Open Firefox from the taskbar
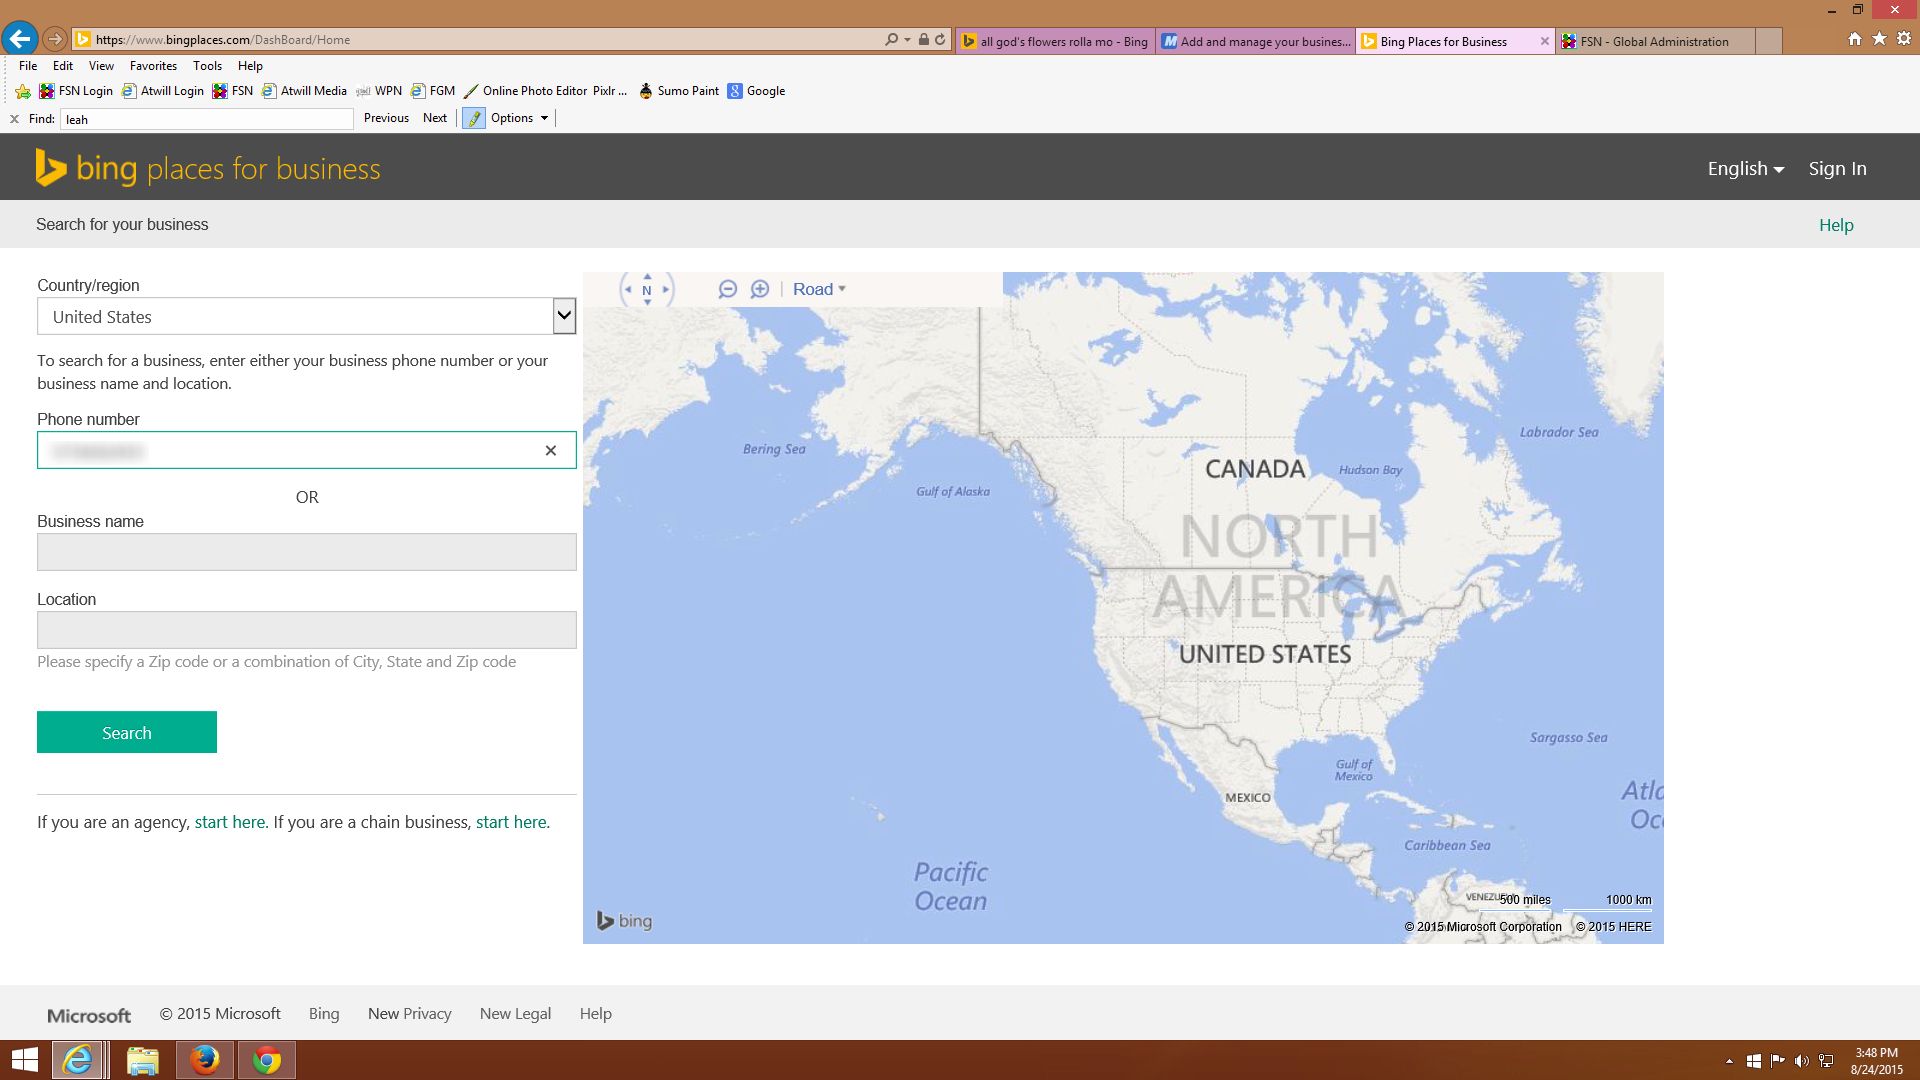Viewport: 1920px width, 1080px height. coord(205,1060)
